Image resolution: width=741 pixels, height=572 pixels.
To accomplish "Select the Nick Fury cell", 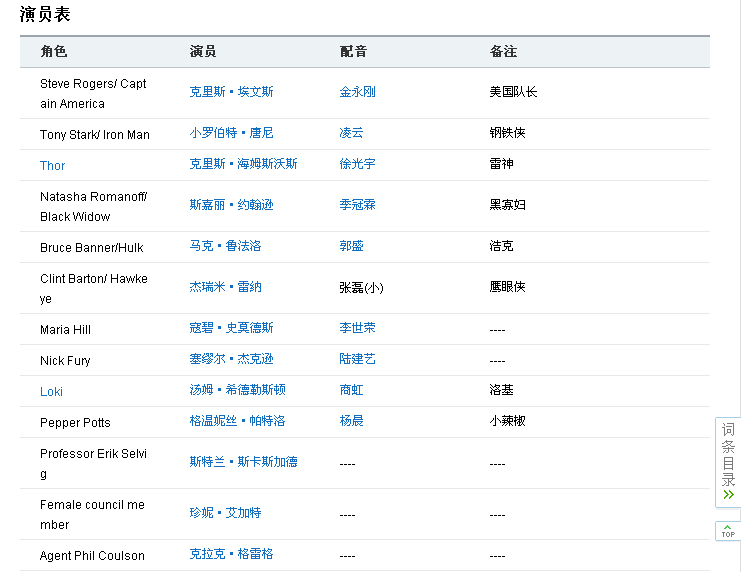I will point(65,361).
